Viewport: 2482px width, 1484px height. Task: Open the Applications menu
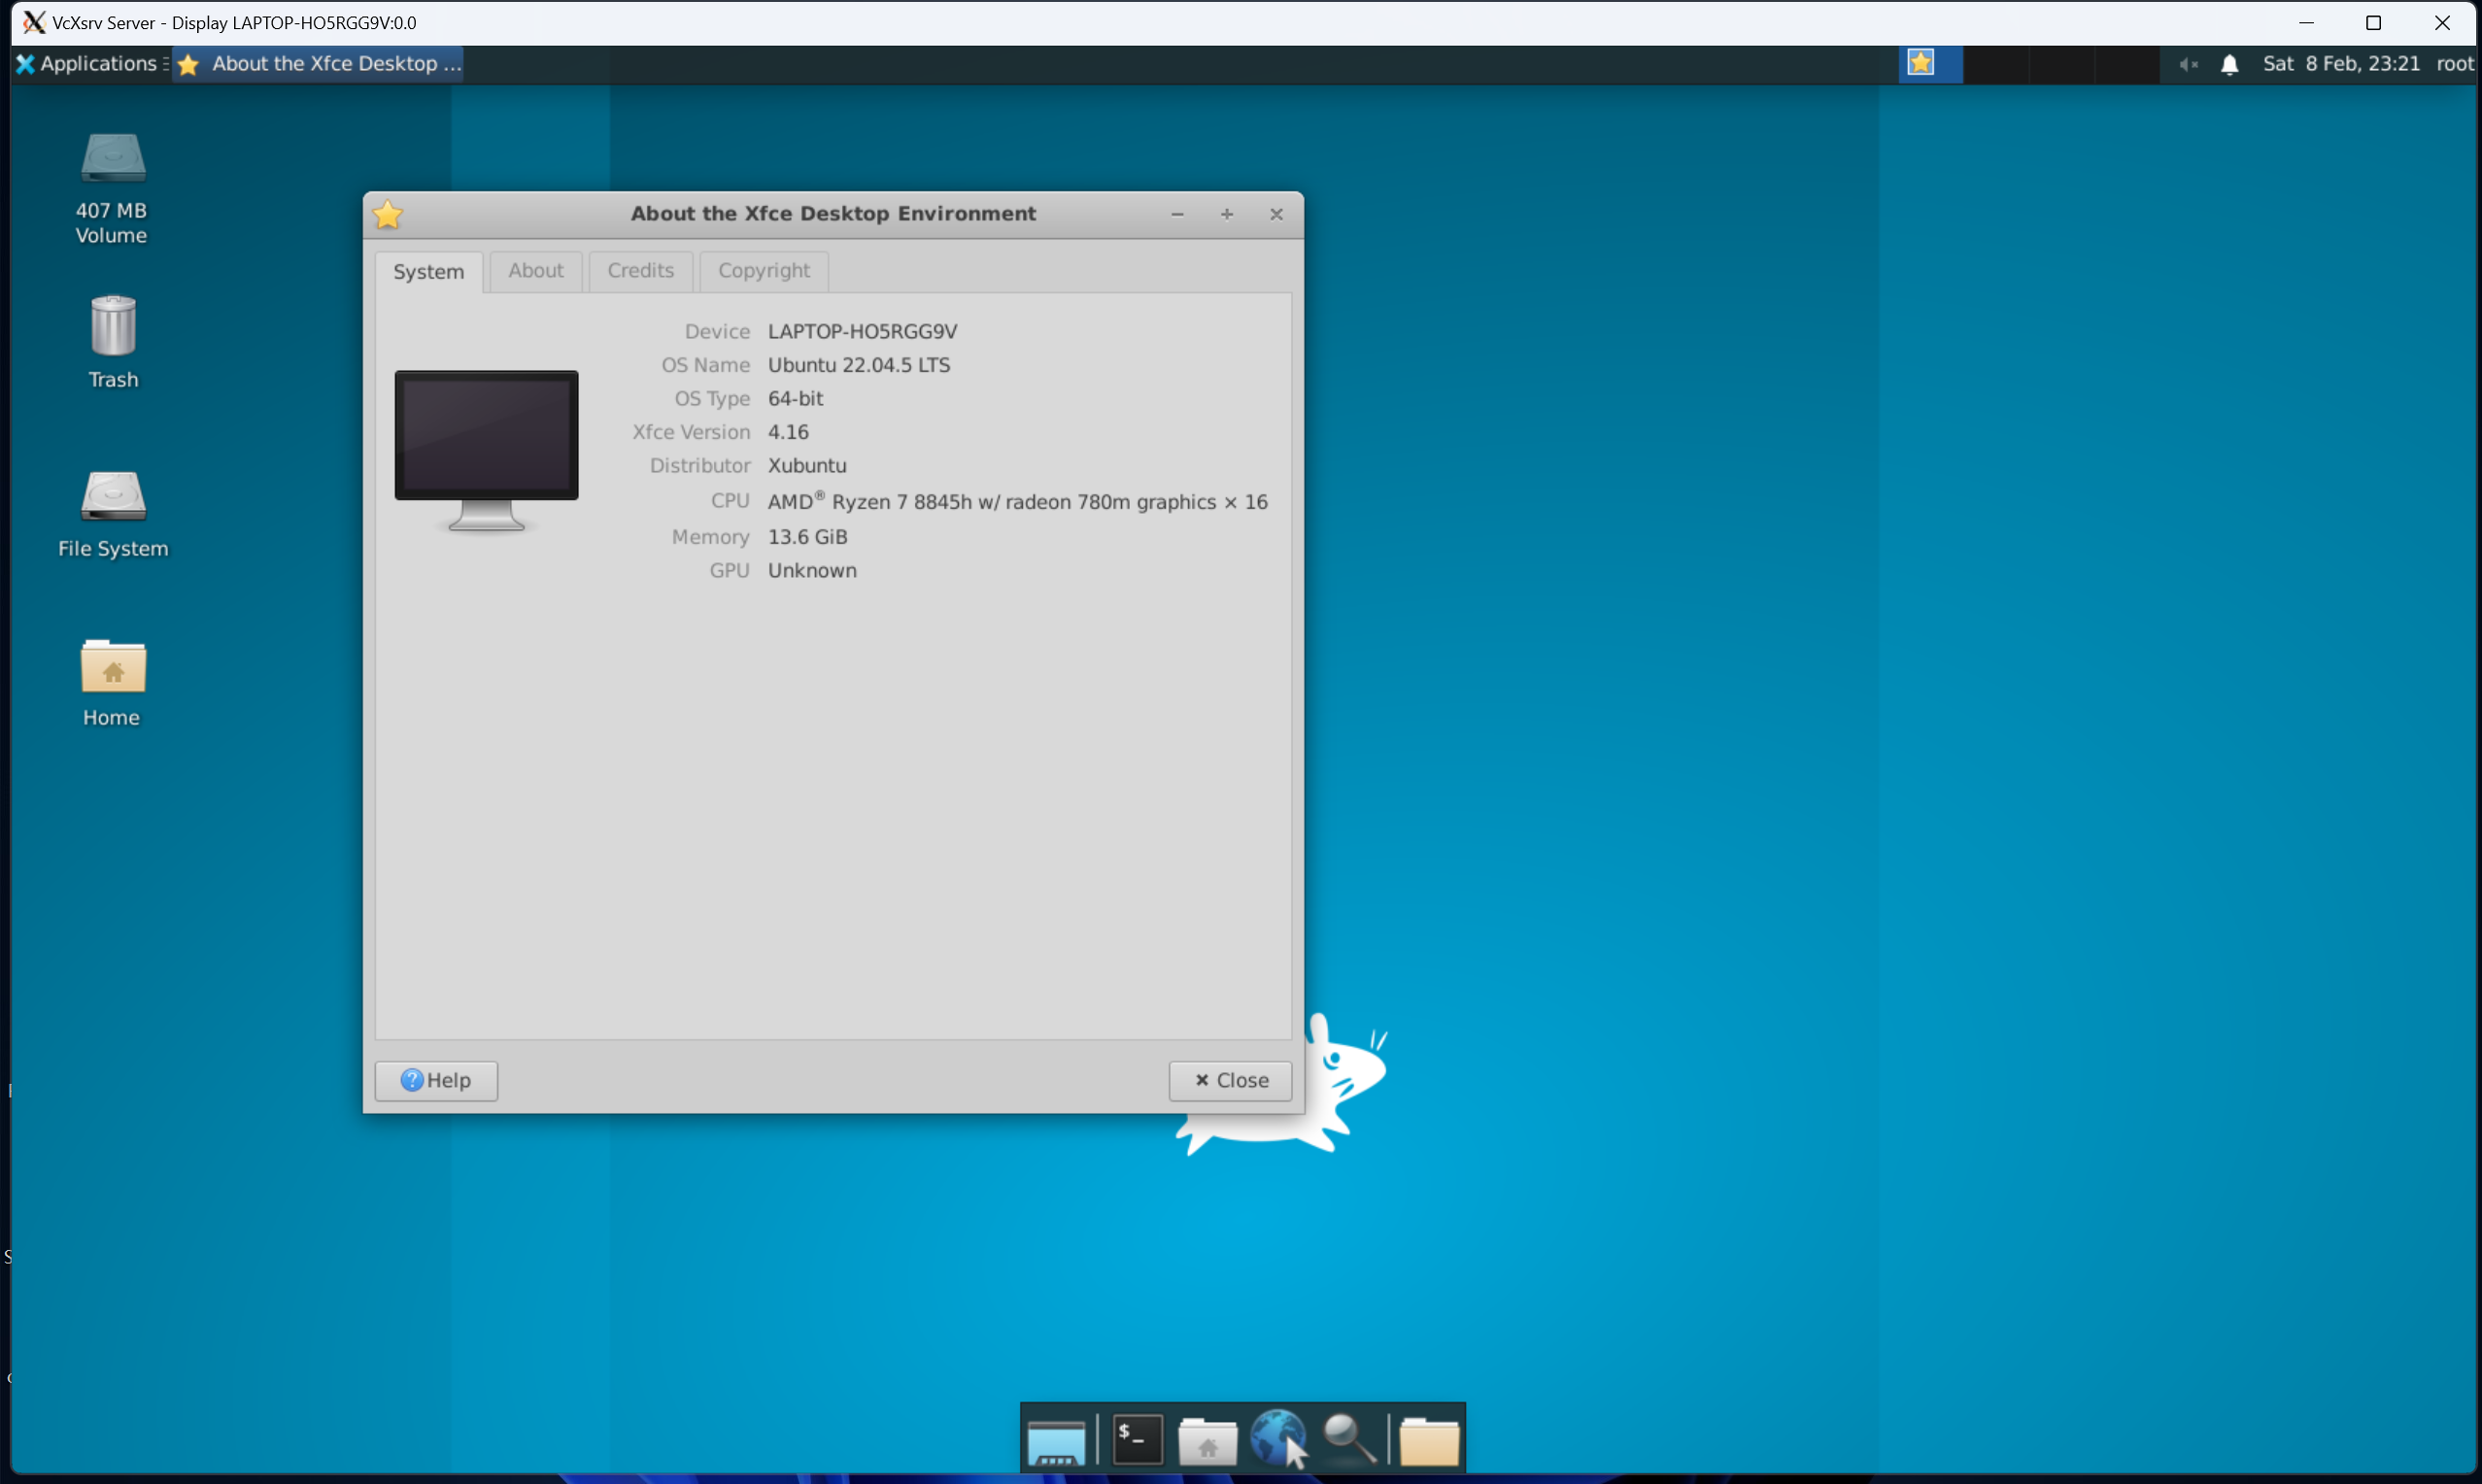click(88, 64)
